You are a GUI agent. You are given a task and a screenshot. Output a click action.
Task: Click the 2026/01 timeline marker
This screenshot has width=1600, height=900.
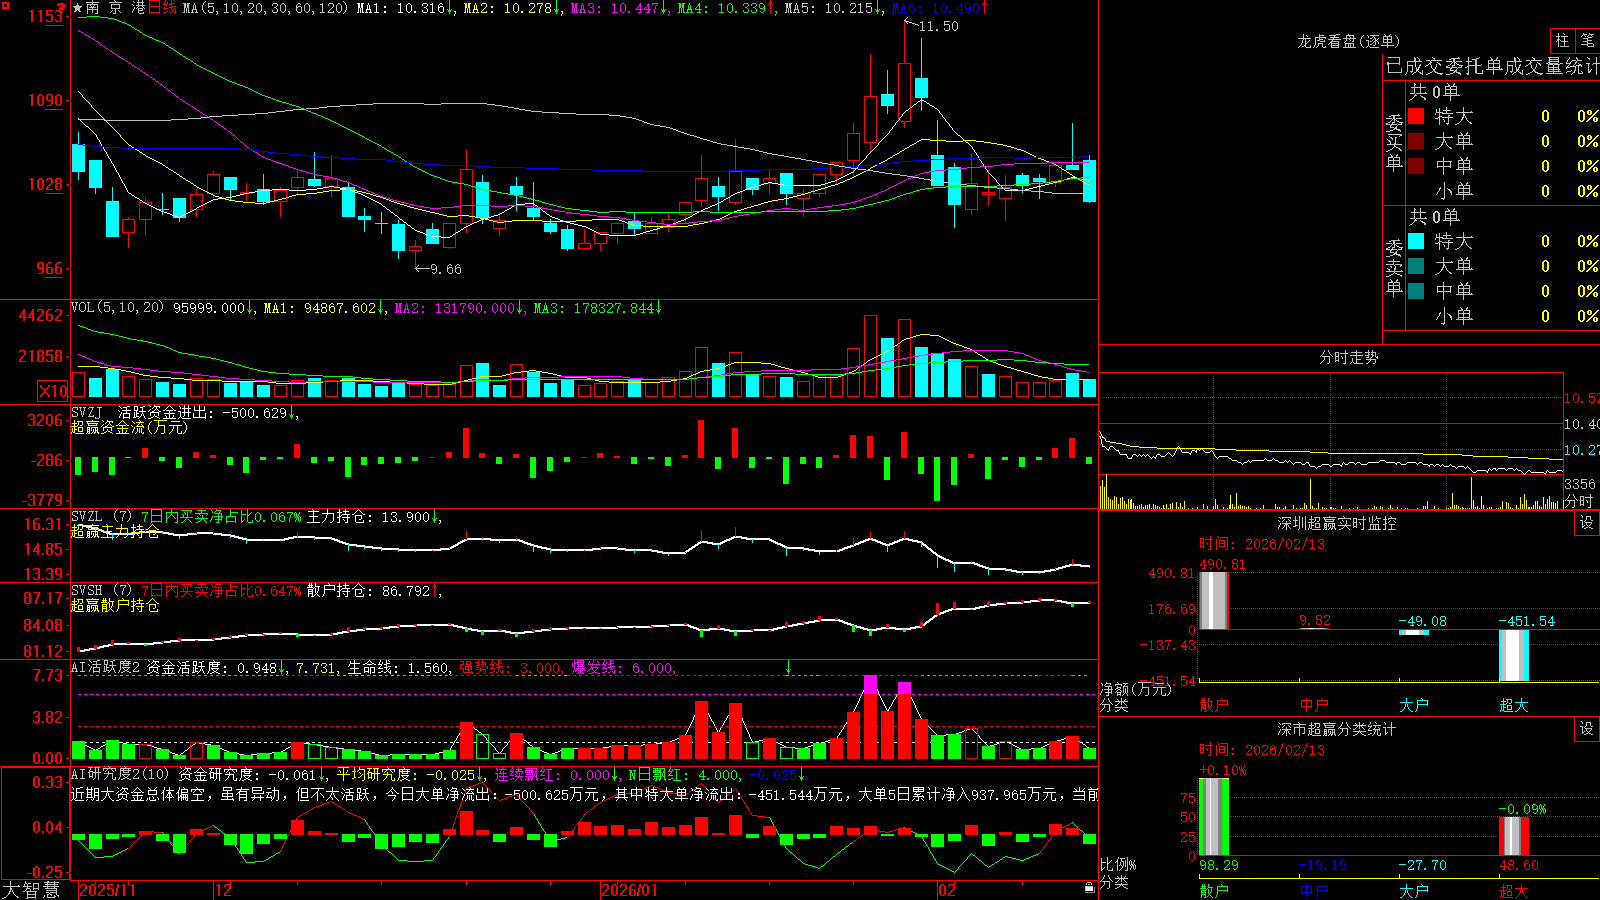(630, 890)
